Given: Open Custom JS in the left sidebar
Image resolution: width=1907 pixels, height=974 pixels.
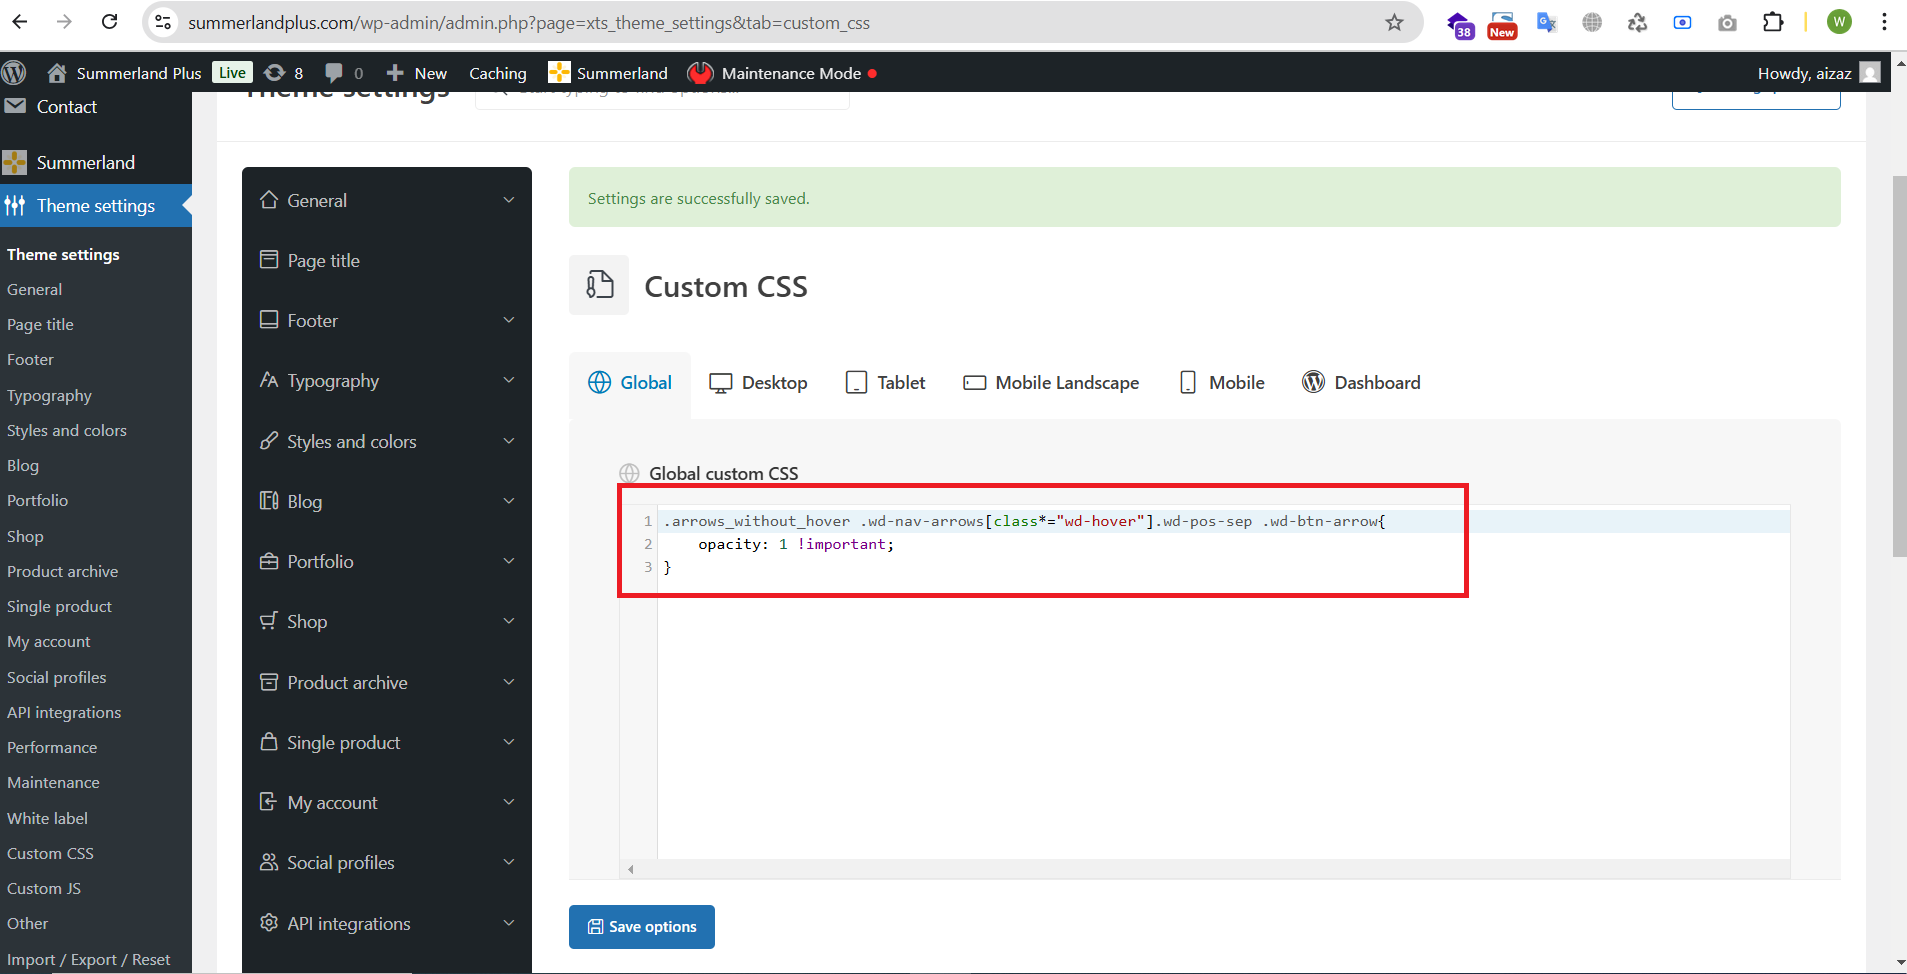Looking at the screenshot, I should tap(44, 888).
